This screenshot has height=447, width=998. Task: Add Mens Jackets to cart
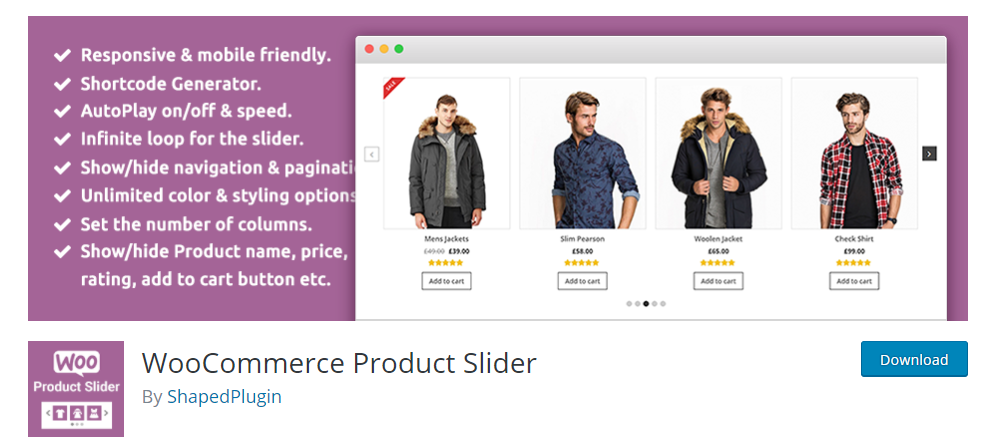click(446, 281)
